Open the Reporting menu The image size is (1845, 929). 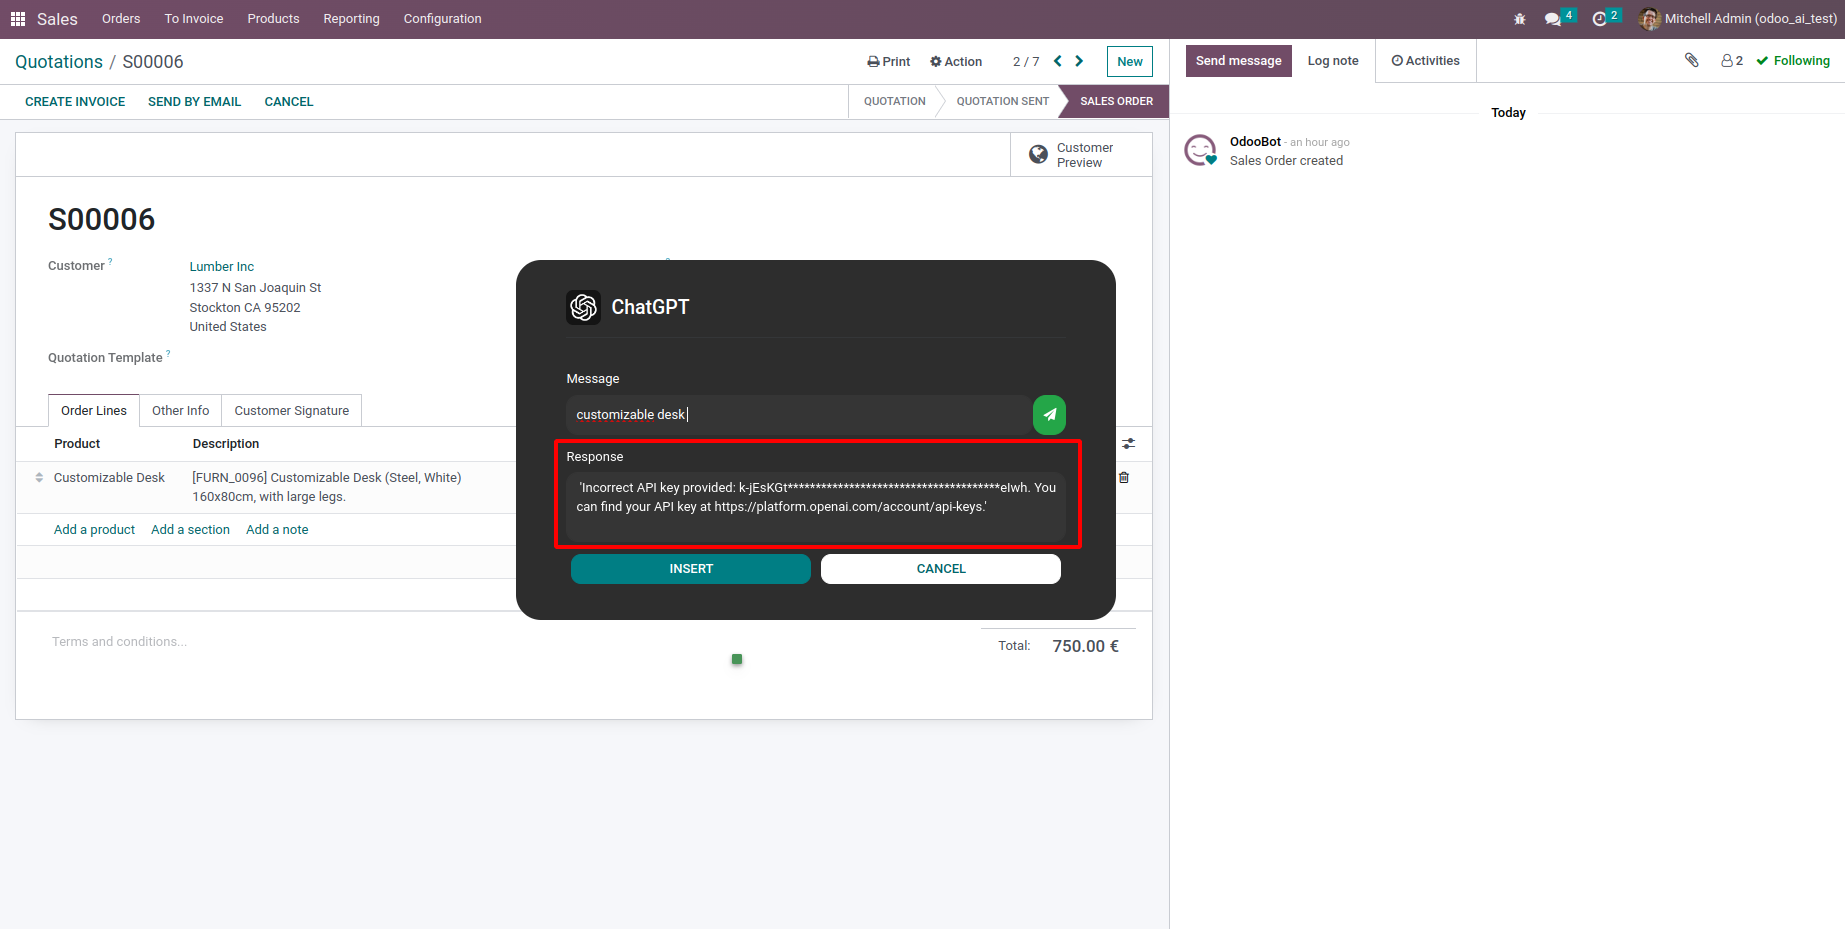click(351, 19)
